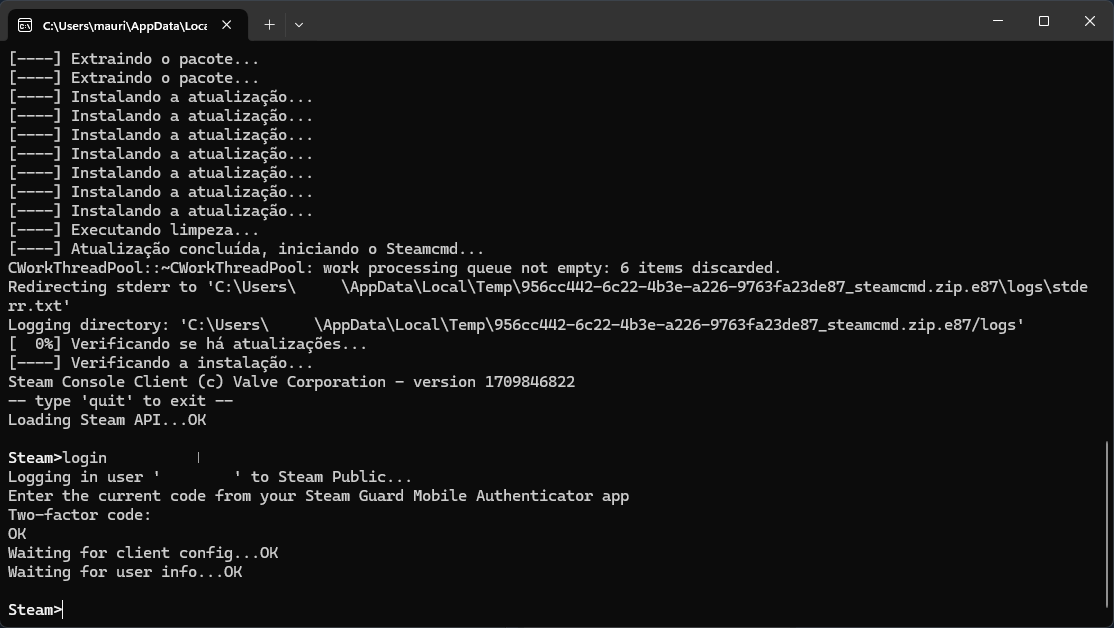Click the 'Loading Steam API...OK' line
This screenshot has width=1114, height=628.
[107, 420]
